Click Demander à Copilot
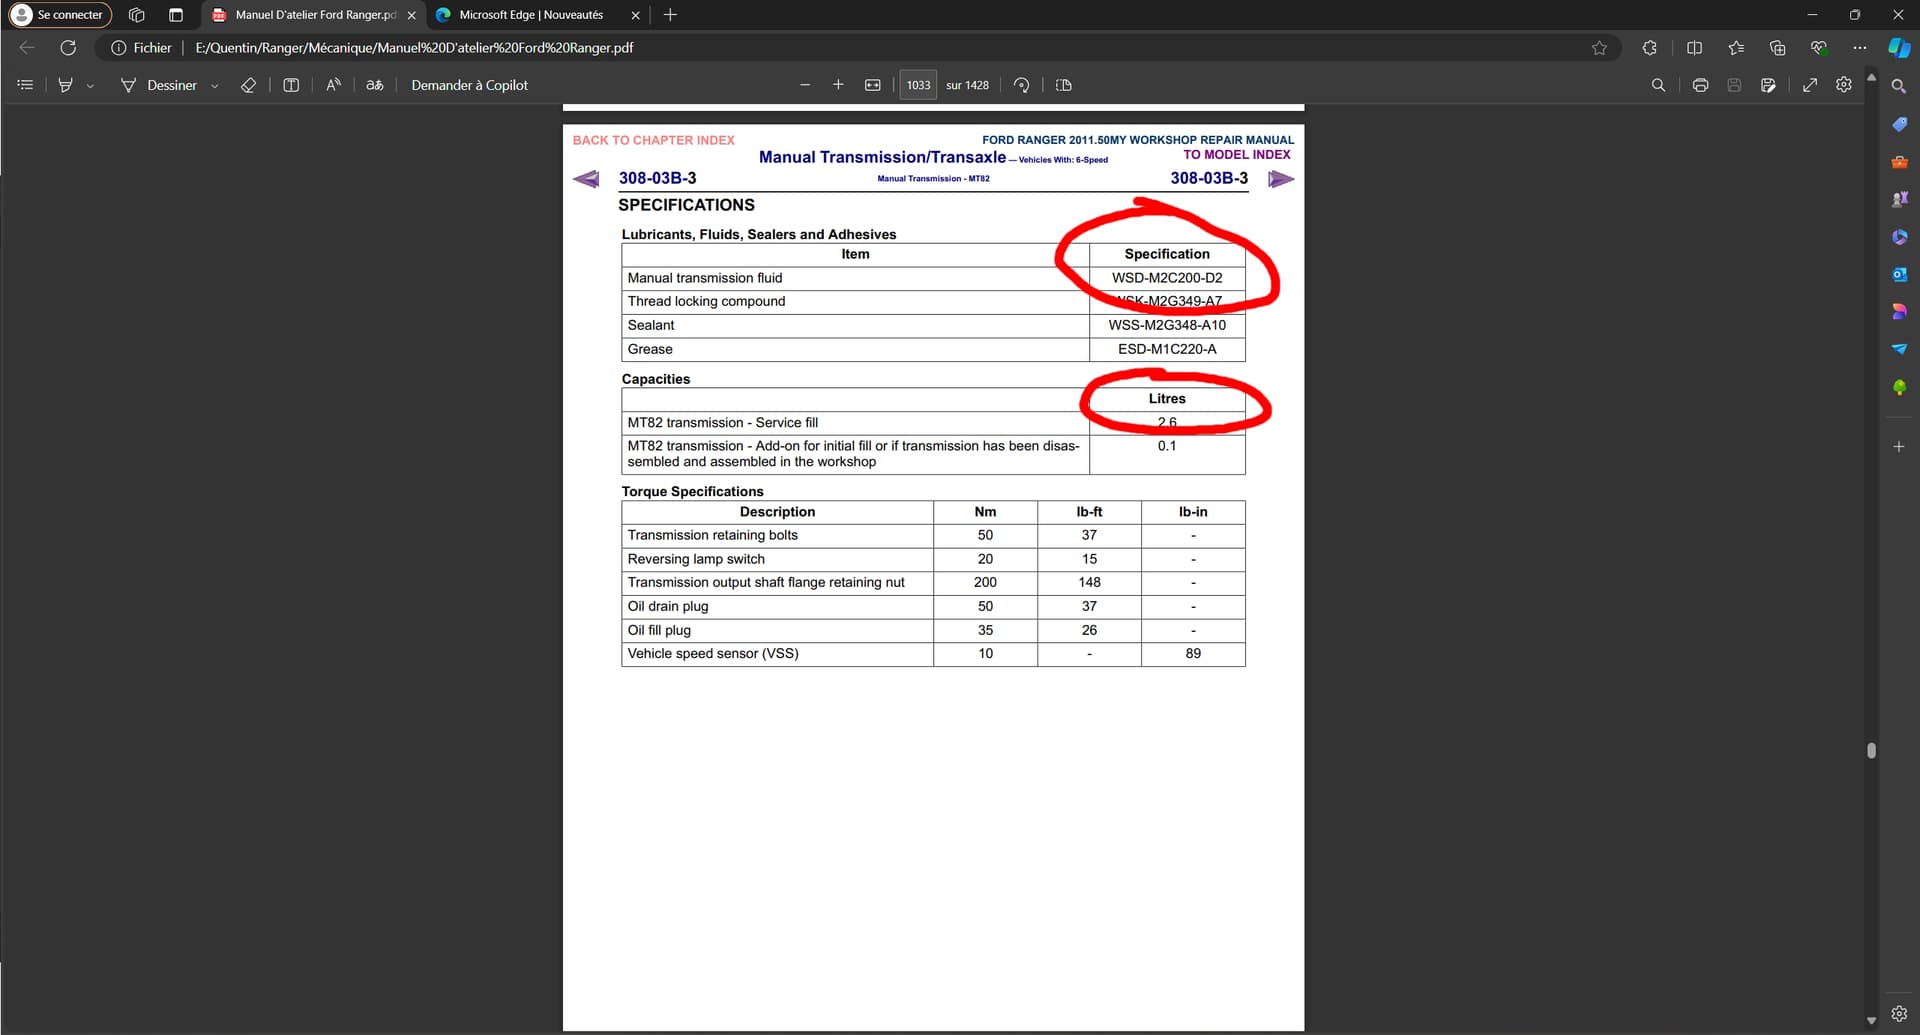 (469, 85)
